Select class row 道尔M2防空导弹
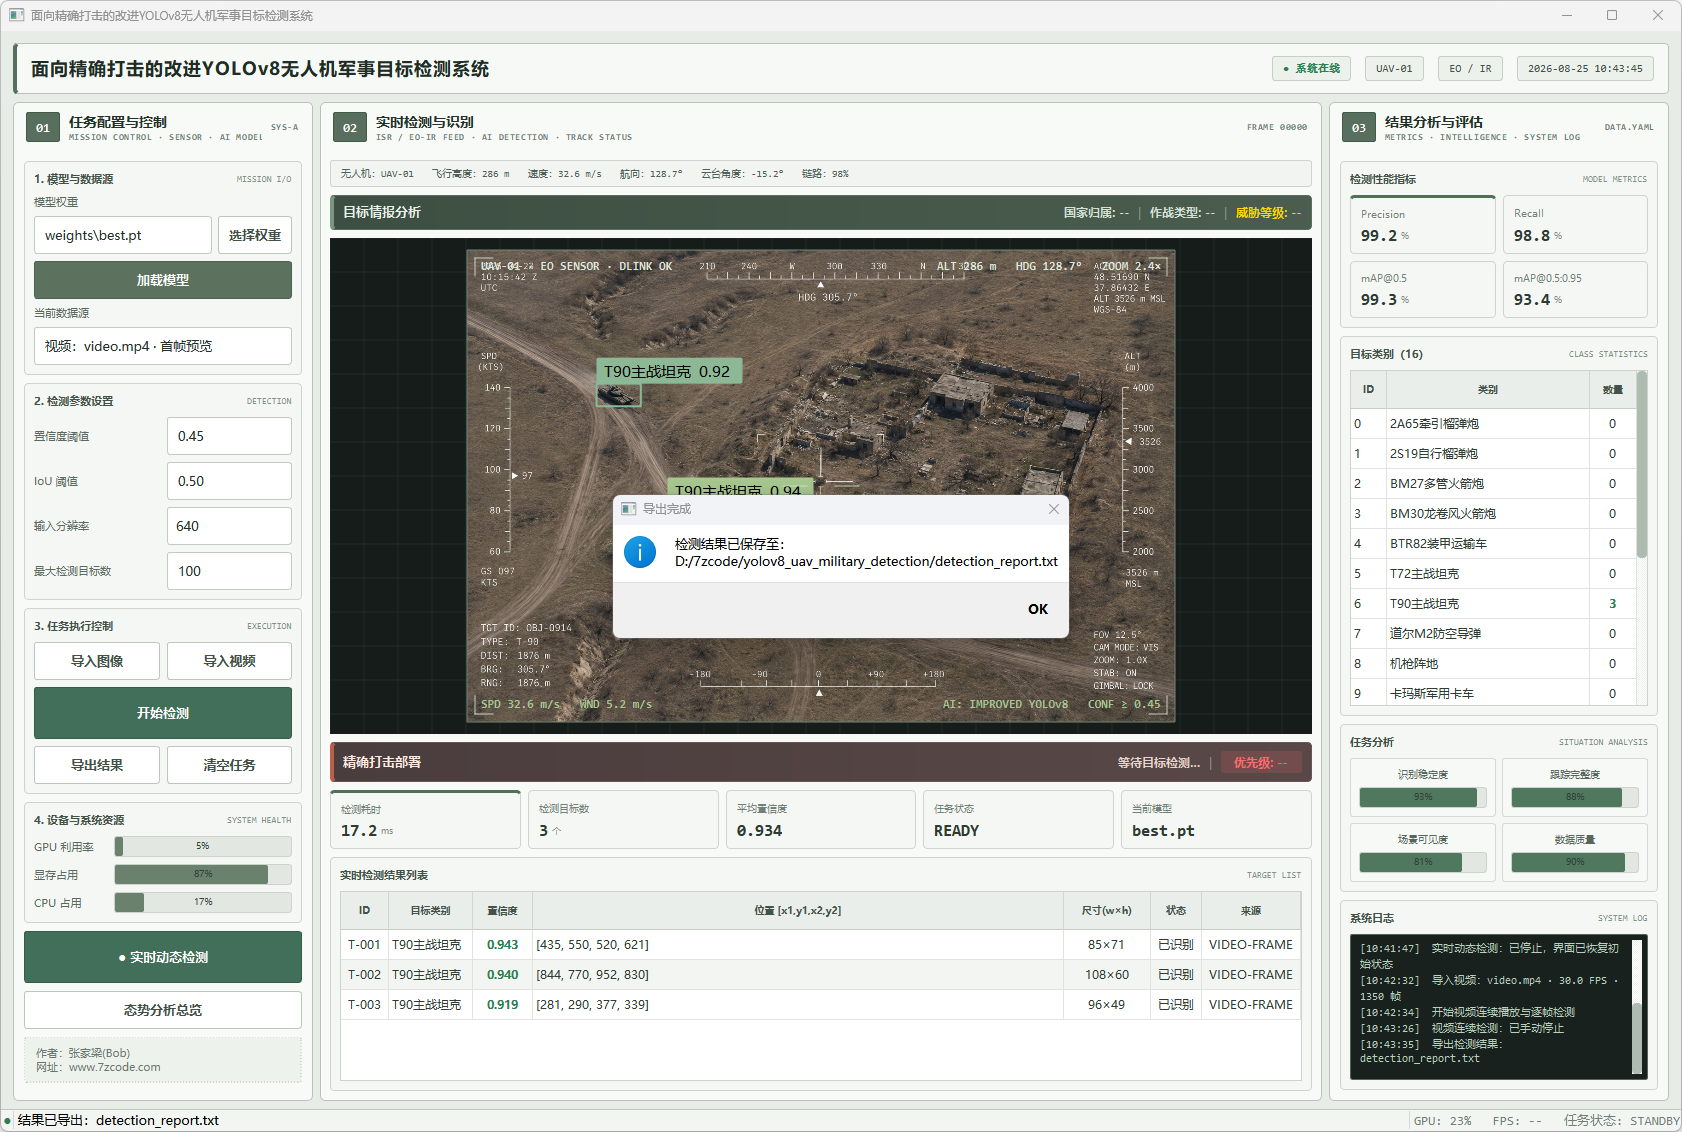Image resolution: width=1682 pixels, height=1132 pixels. [x=1493, y=634]
